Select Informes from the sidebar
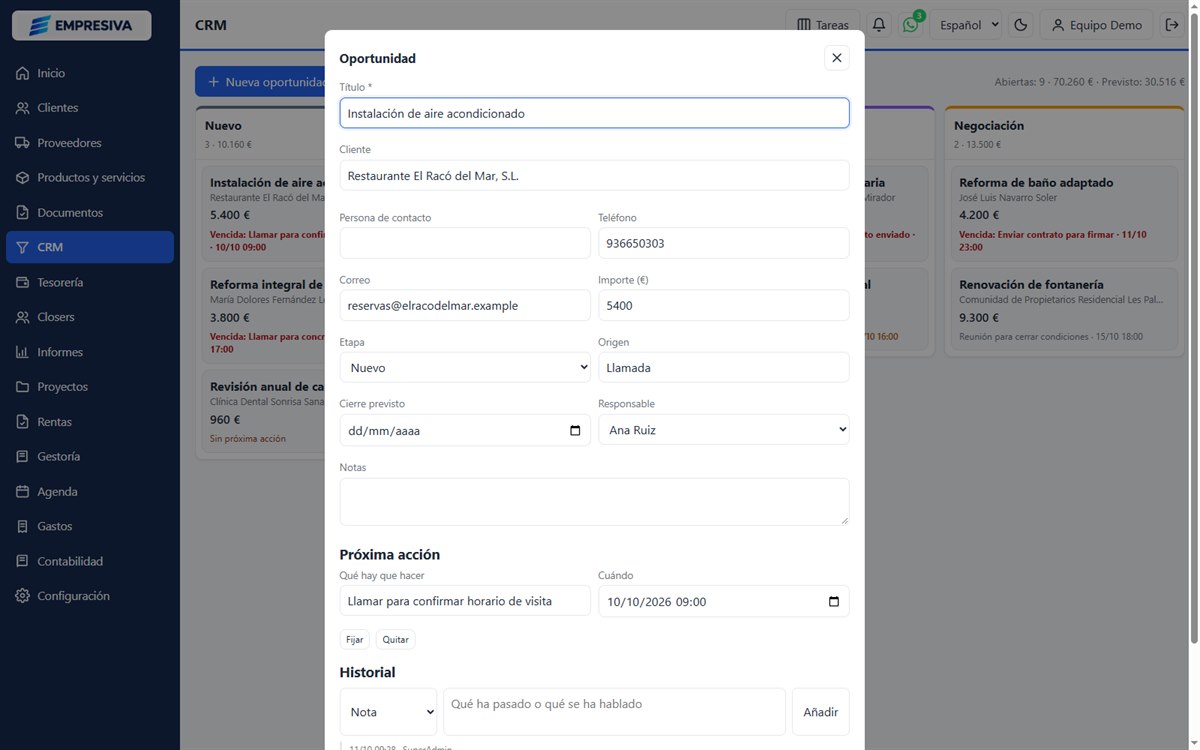 click(90, 352)
